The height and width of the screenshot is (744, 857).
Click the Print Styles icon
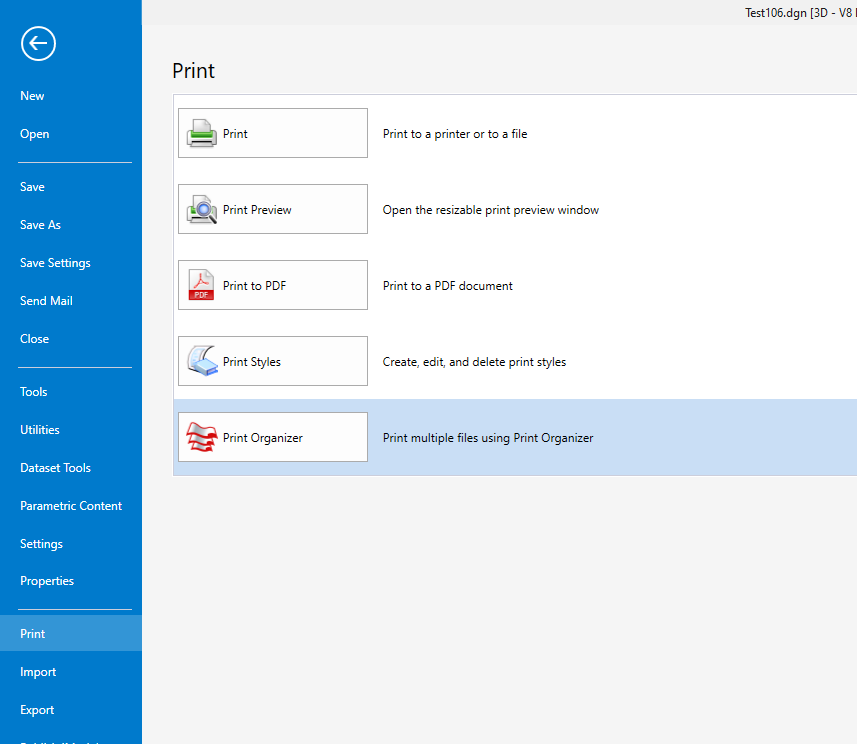tap(202, 361)
